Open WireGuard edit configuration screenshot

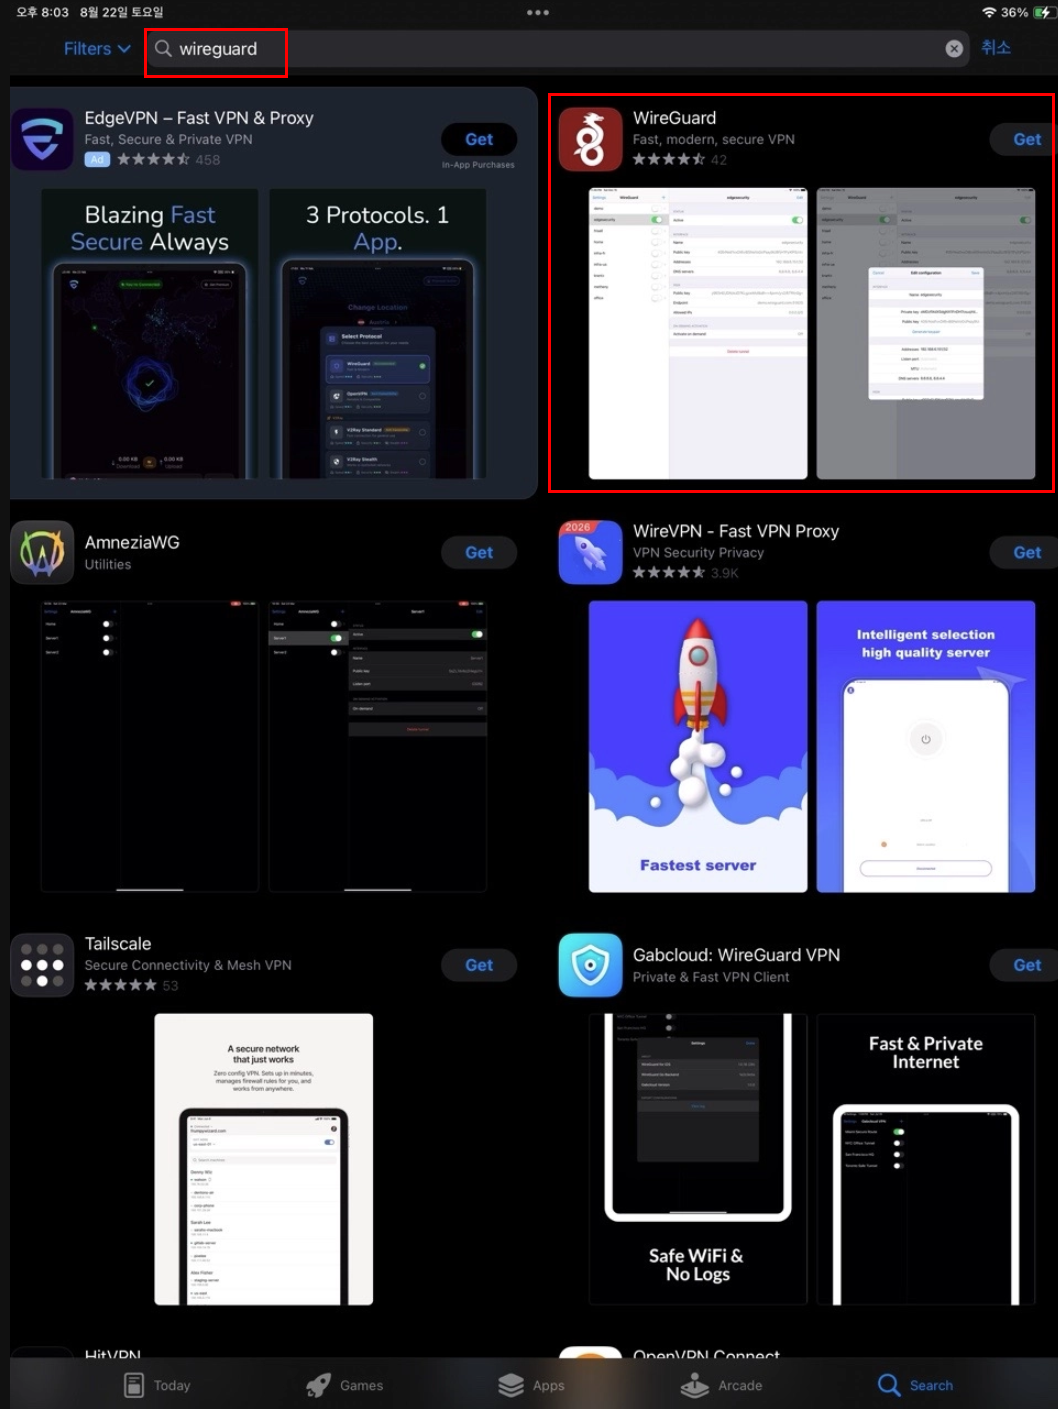pyautogui.click(x=926, y=333)
